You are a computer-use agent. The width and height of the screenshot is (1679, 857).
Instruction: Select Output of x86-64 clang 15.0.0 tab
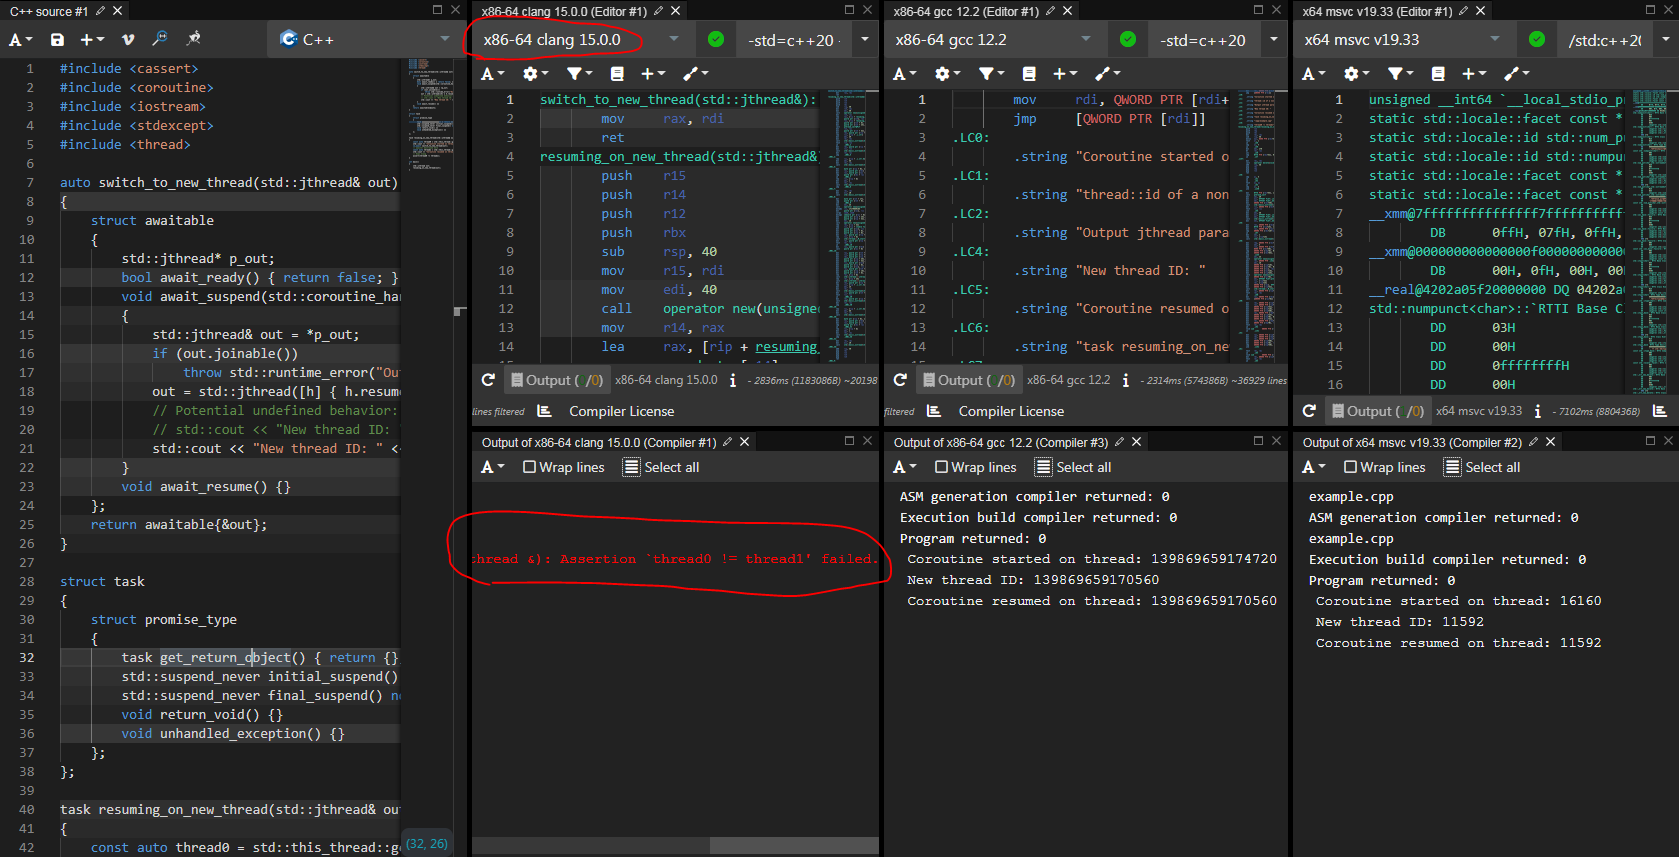599,442
